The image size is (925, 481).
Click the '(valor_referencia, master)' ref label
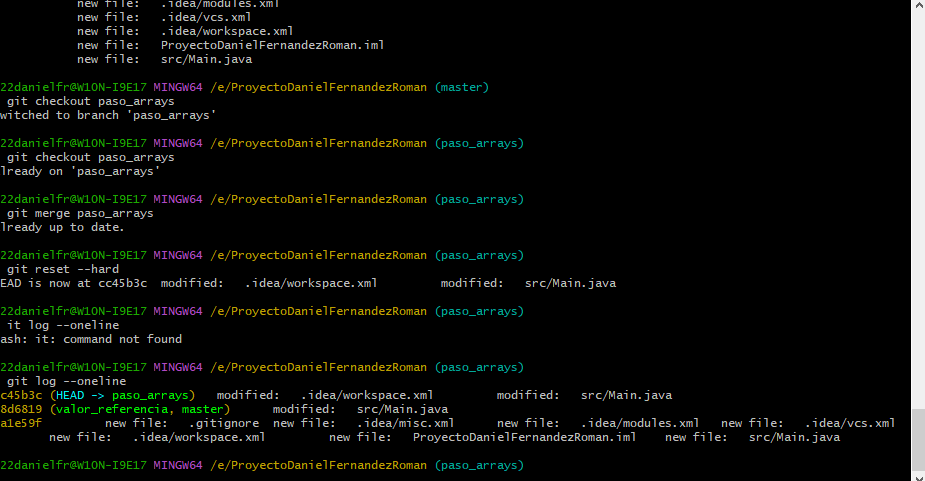pyautogui.click(x=140, y=410)
